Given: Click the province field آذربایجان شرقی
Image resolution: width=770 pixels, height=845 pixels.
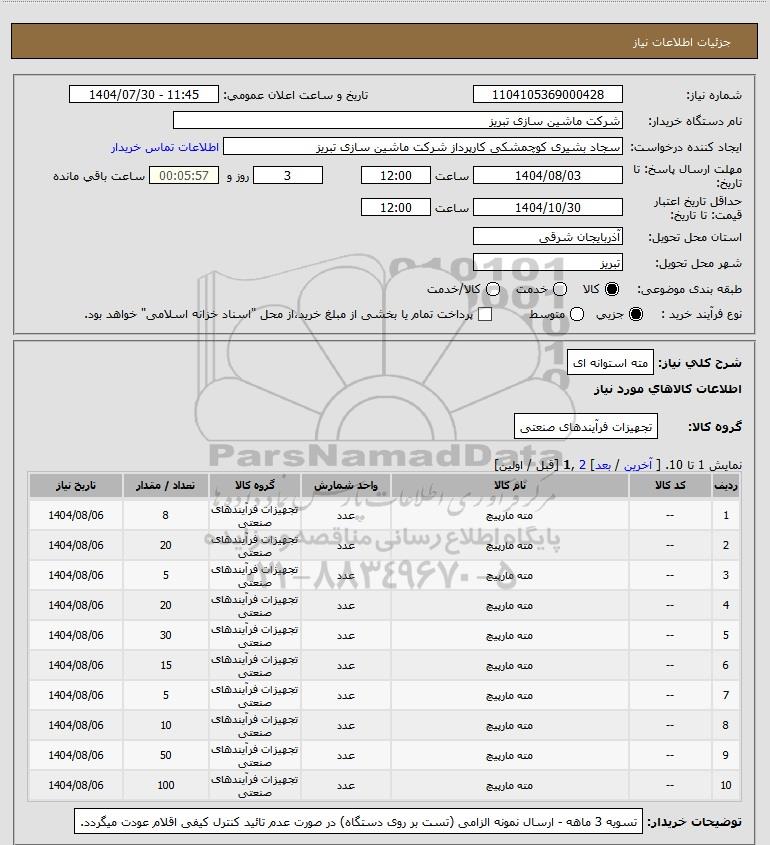Looking at the screenshot, I should point(547,237).
